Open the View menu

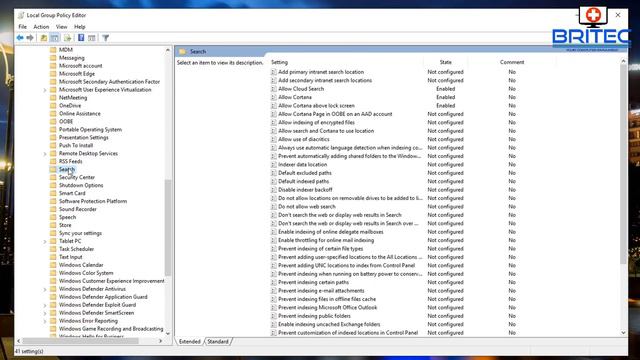62,27
